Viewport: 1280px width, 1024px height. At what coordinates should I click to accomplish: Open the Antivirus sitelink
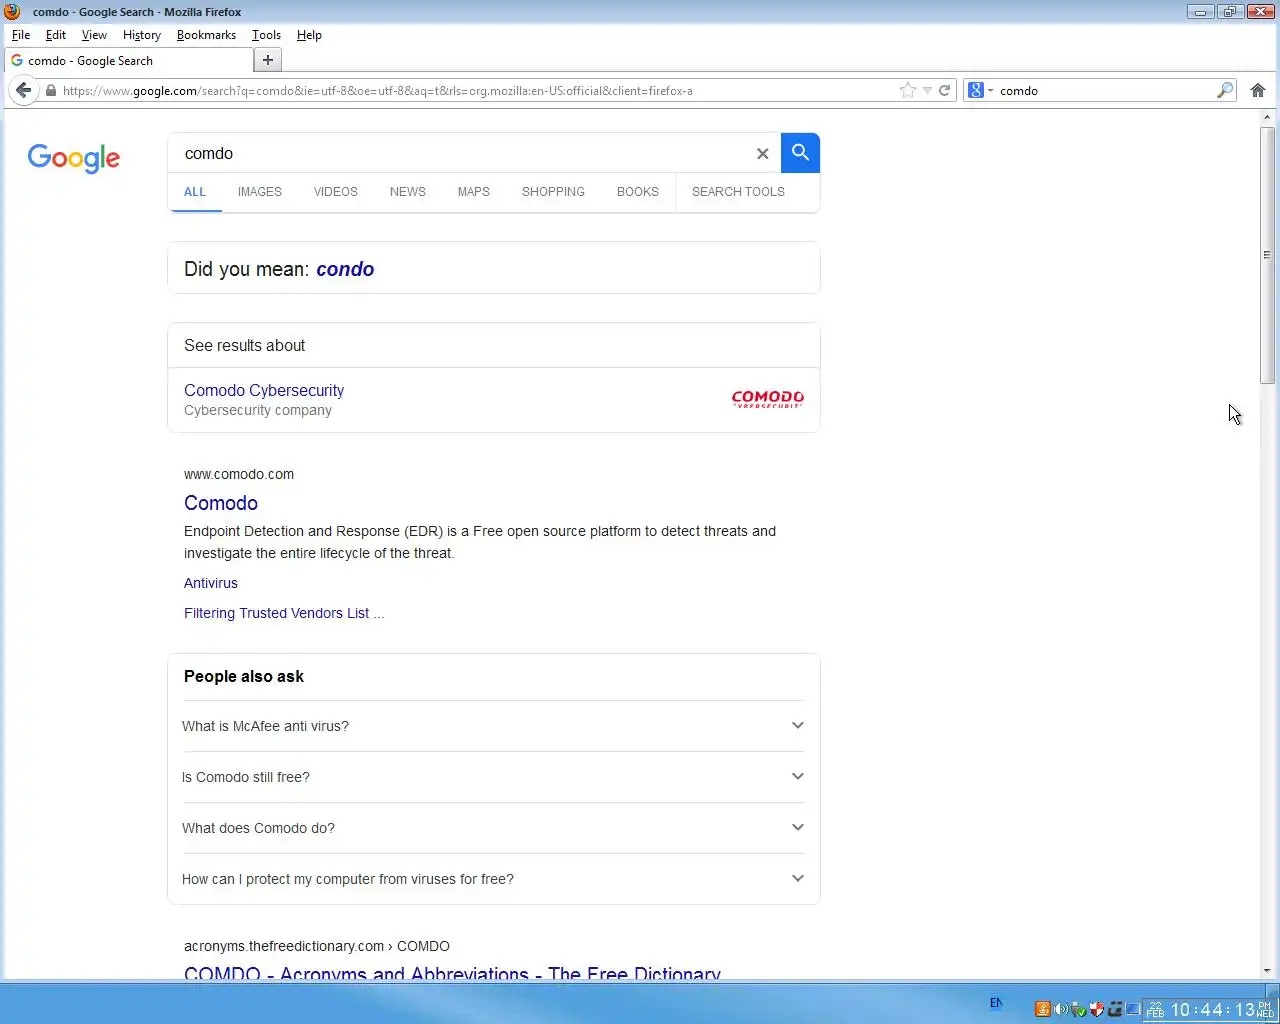211,583
